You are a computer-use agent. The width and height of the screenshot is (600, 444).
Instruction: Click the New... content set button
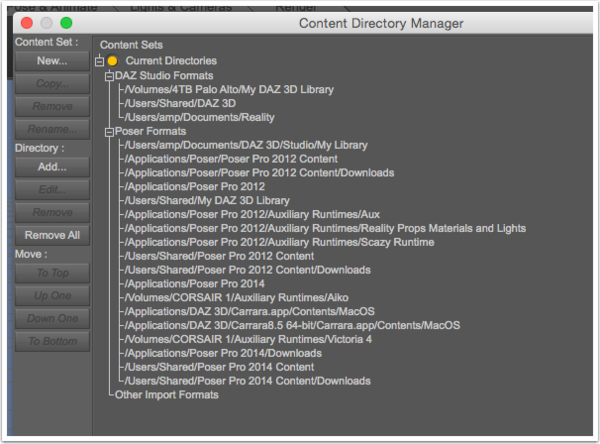[x=52, y=61]
